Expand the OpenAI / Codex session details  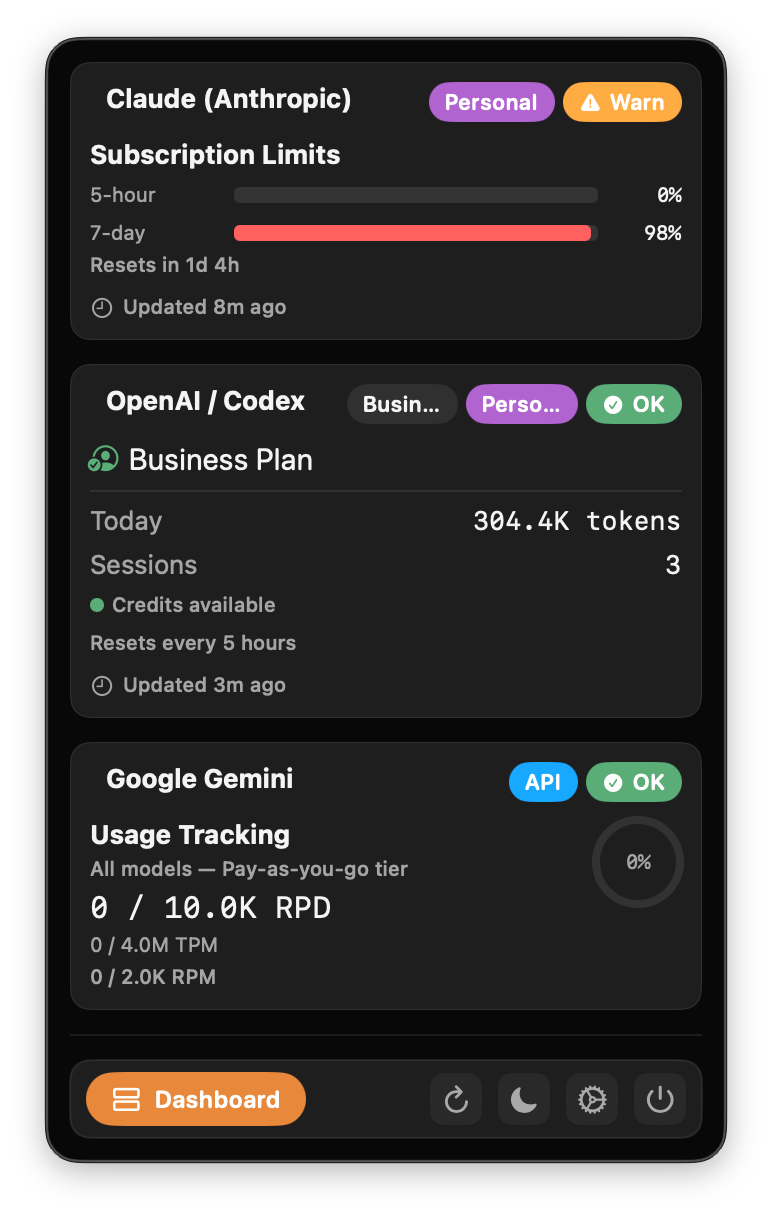[x=205, y=401]
